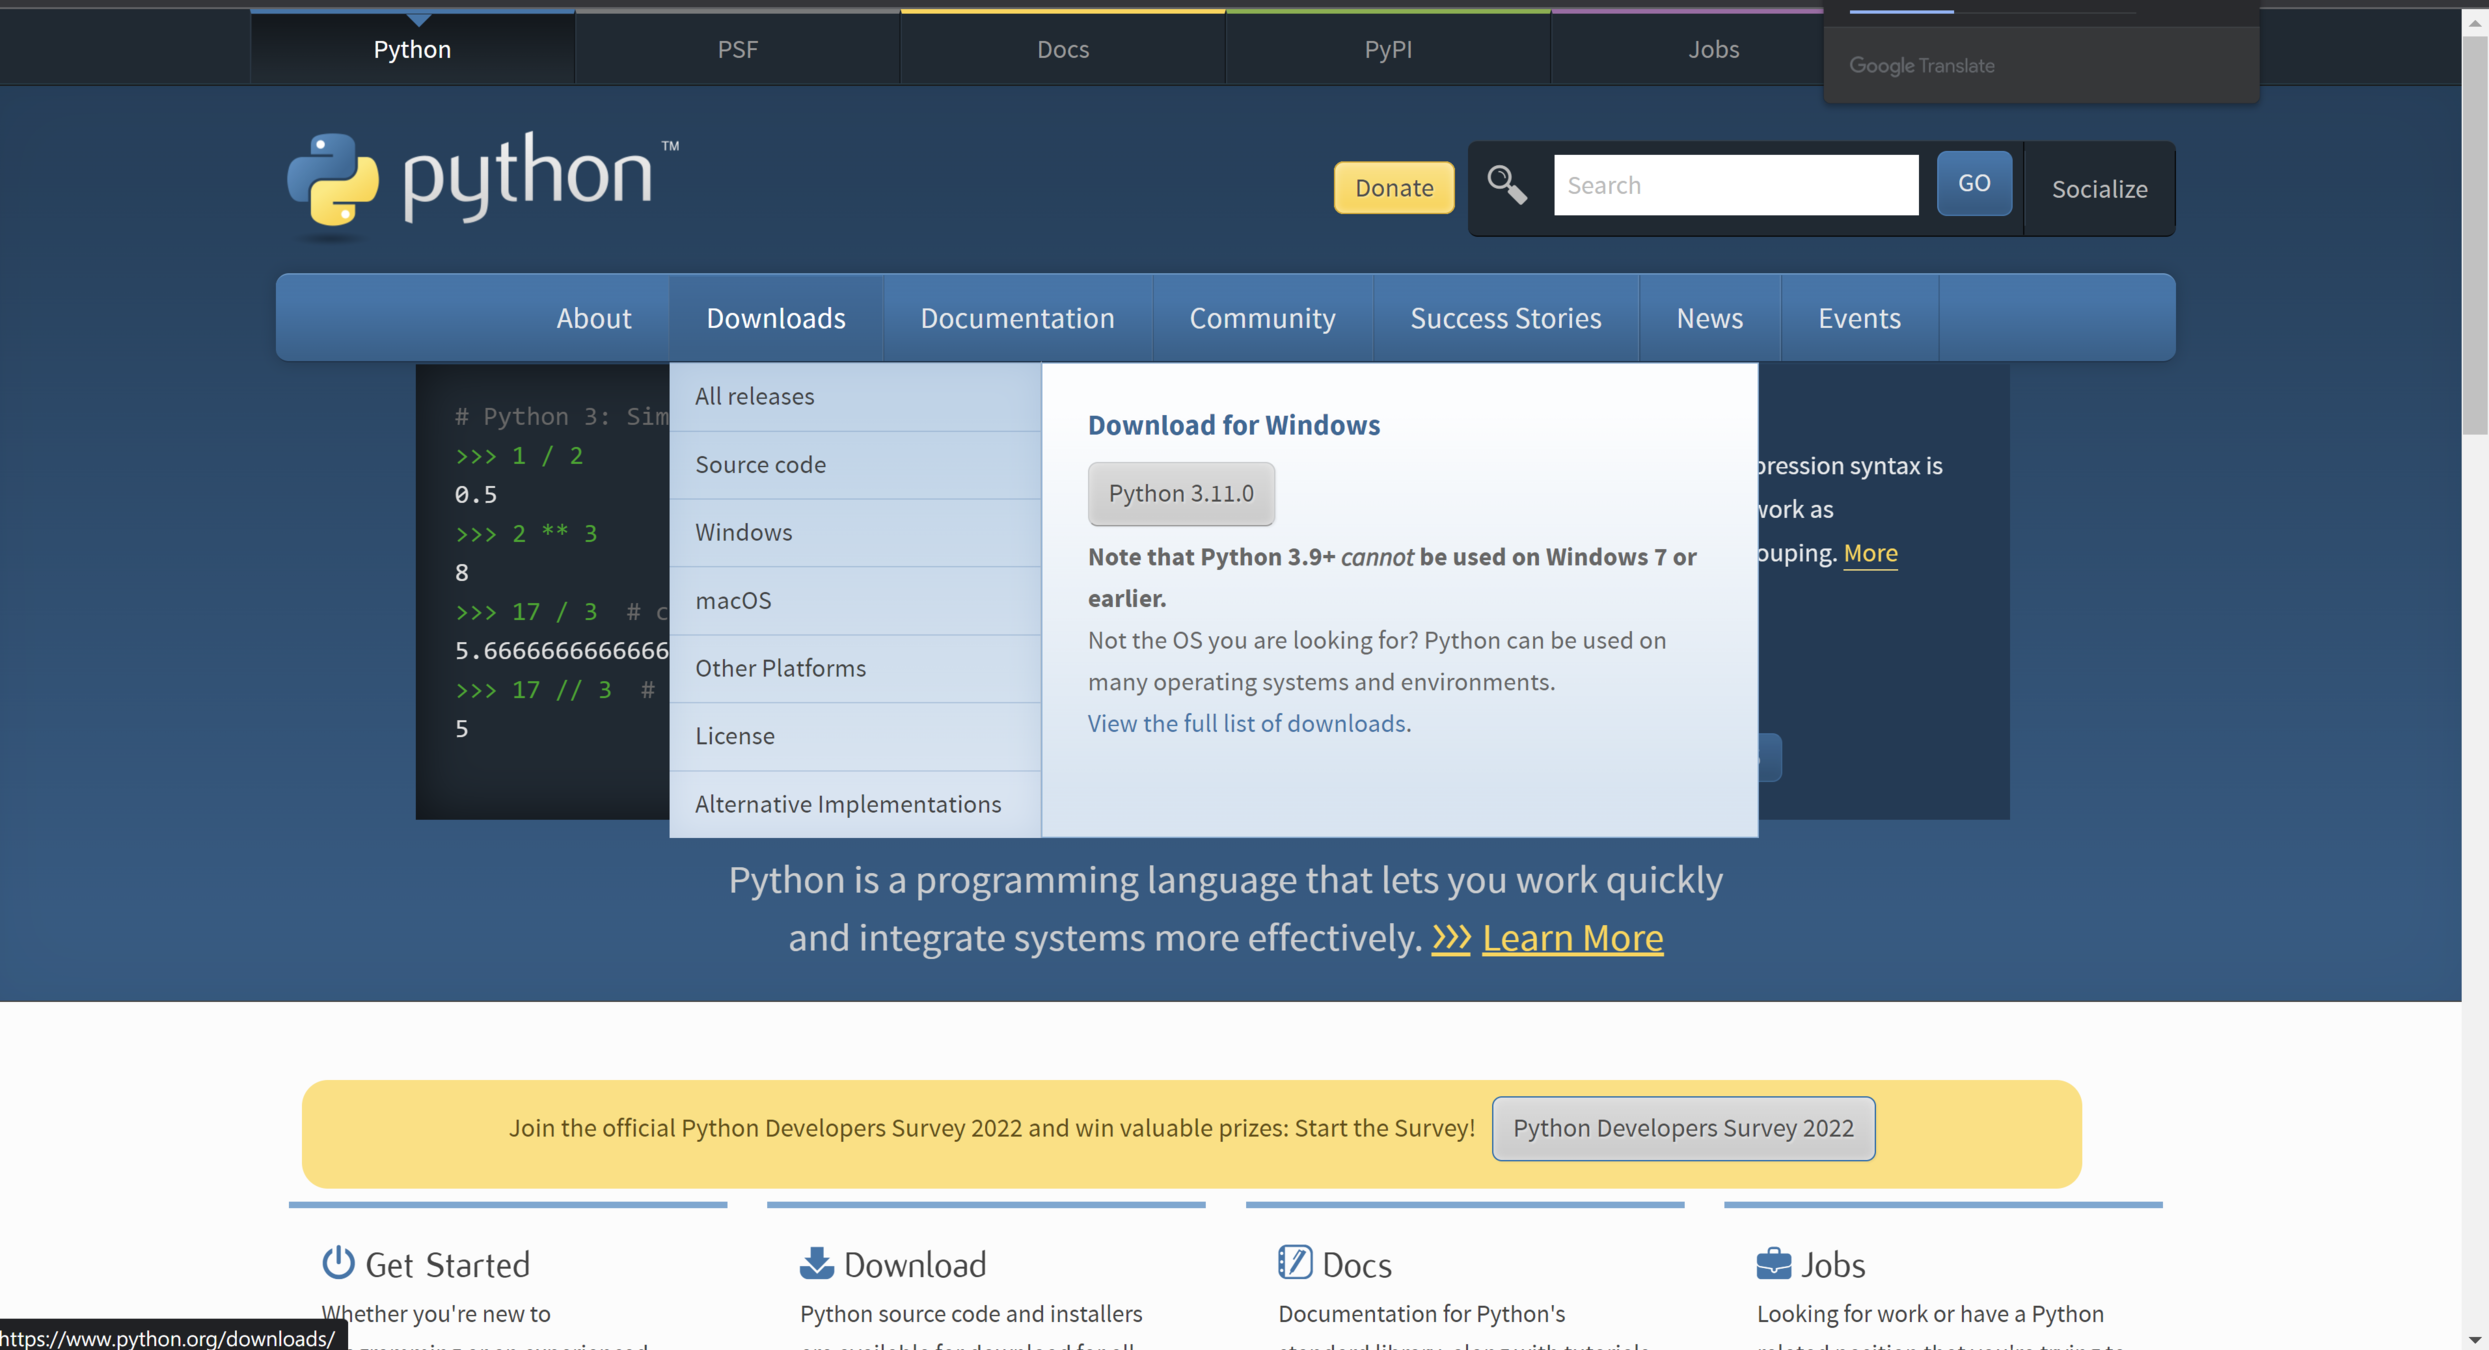Click the Docs notepad icon
The image size is (2489, 1350).
click(1294, 1262)
